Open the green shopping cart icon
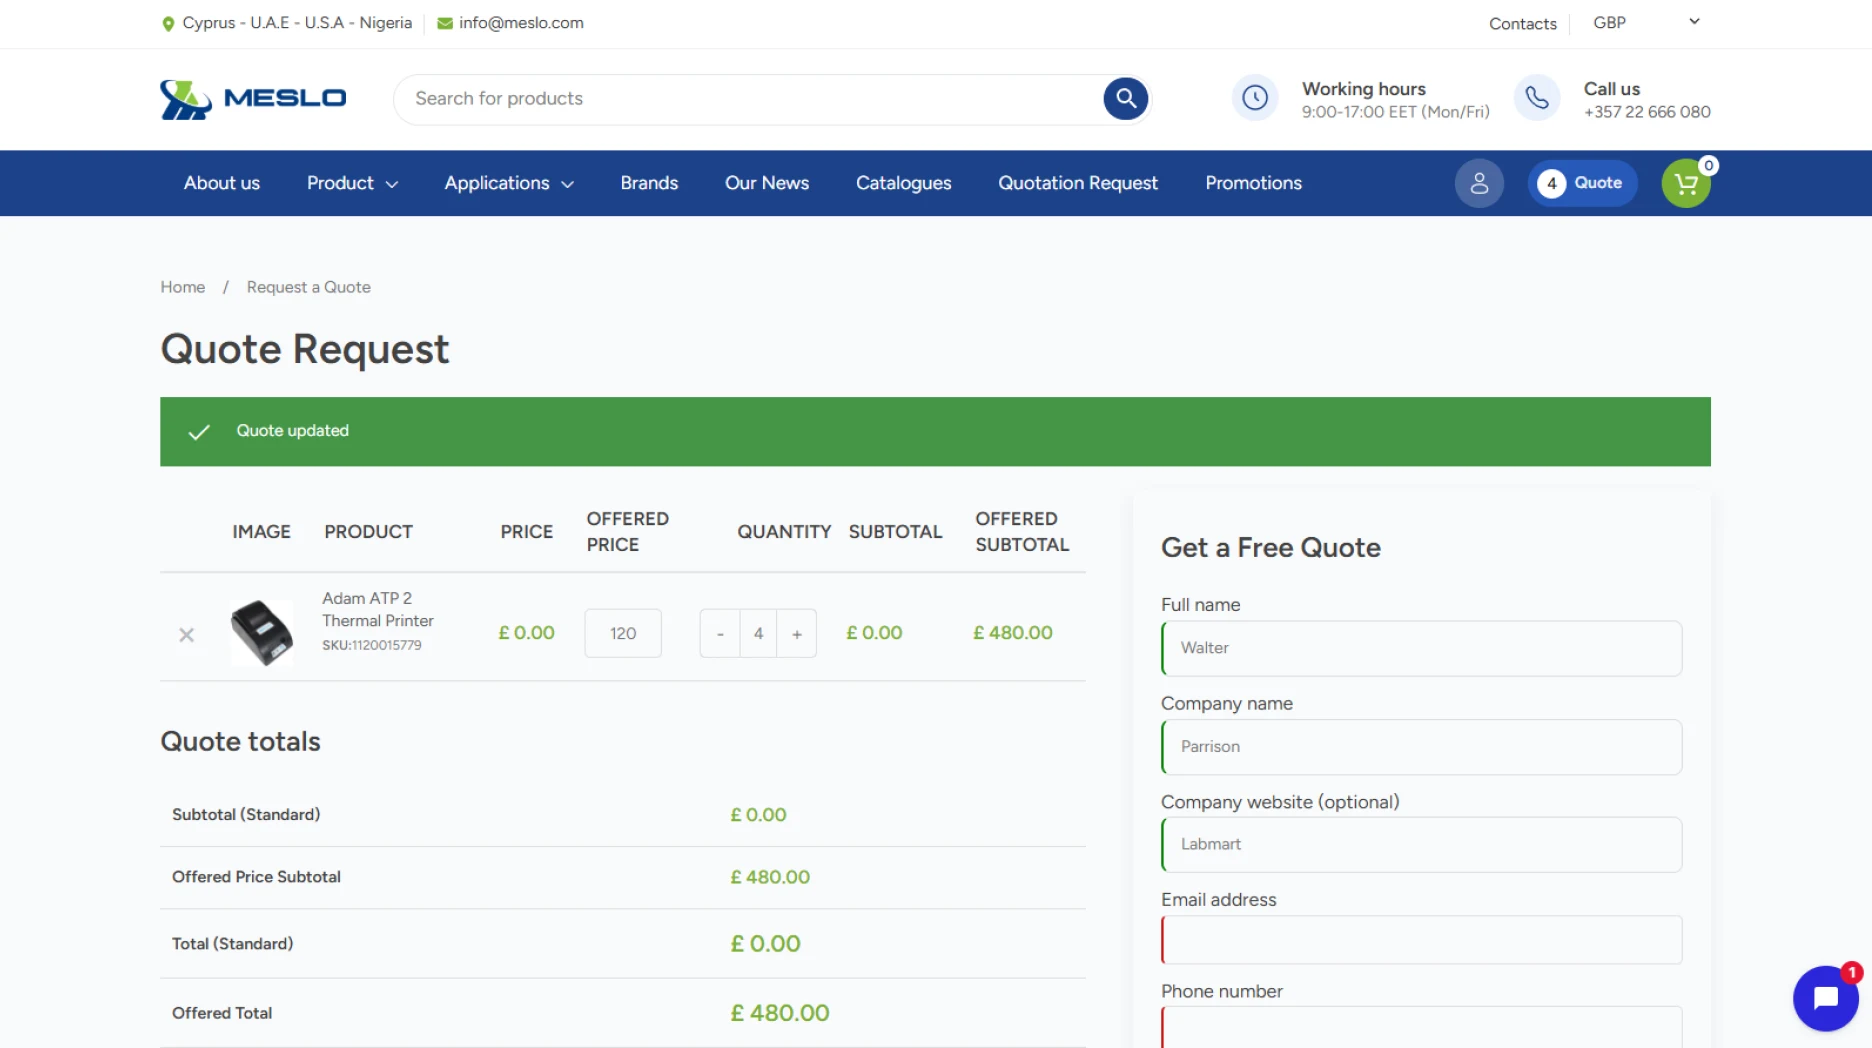 click(1686, 184)
